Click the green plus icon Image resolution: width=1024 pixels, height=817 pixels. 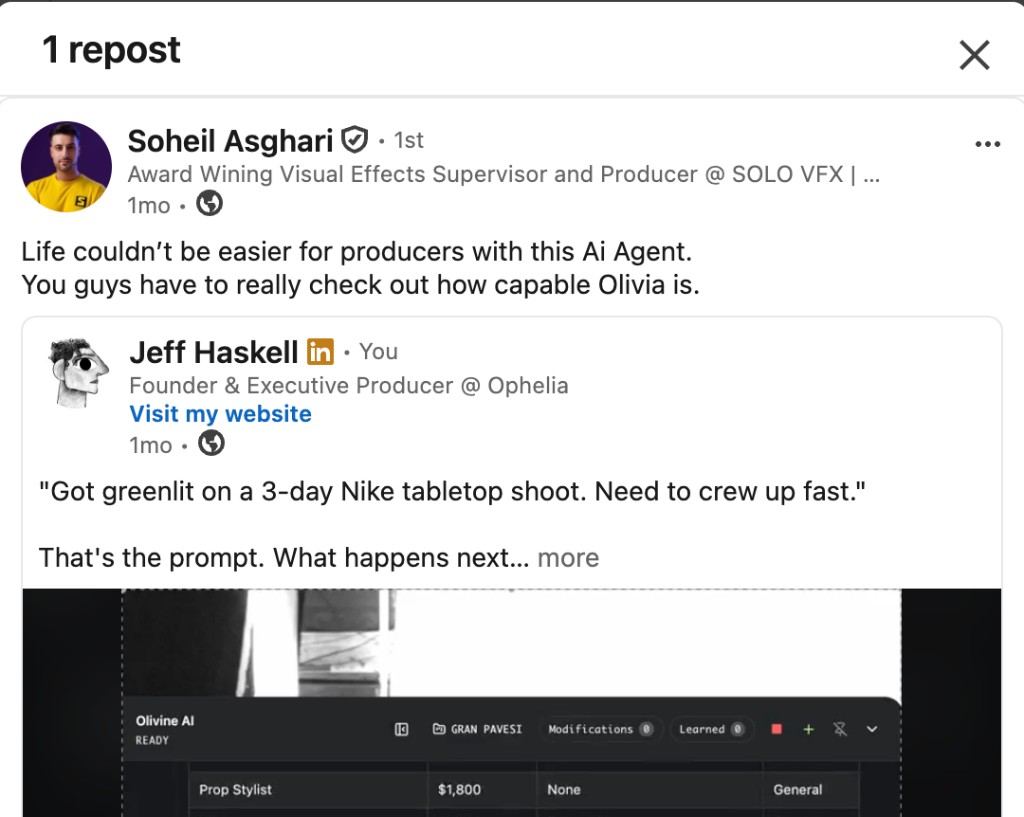(x=808, y=729)
